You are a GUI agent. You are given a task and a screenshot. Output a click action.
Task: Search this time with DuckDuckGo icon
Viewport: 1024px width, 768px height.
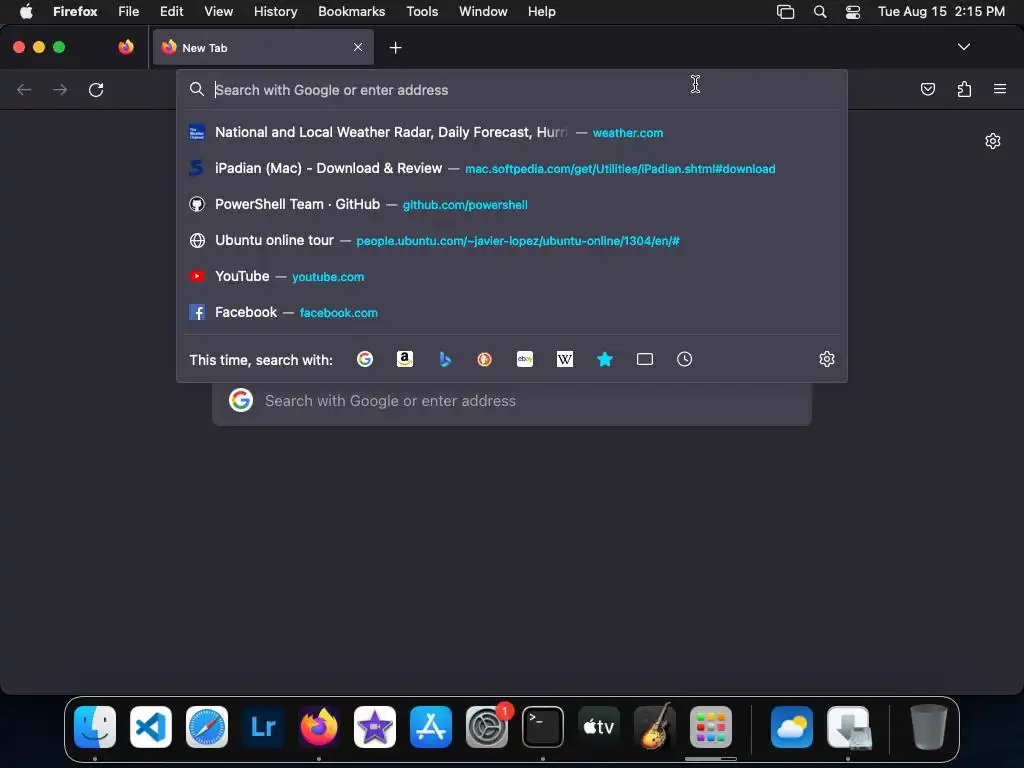coord(485,359)
